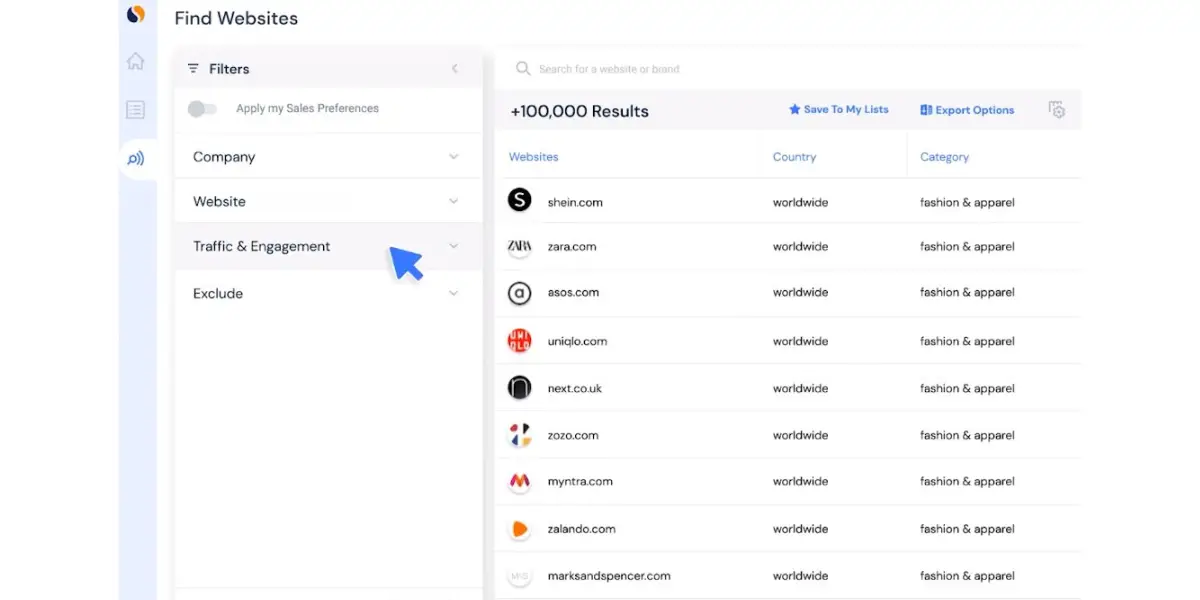This screenshot has width=1200, height=600.
Task: Select the next.co.uk website name
Action: 575,389
